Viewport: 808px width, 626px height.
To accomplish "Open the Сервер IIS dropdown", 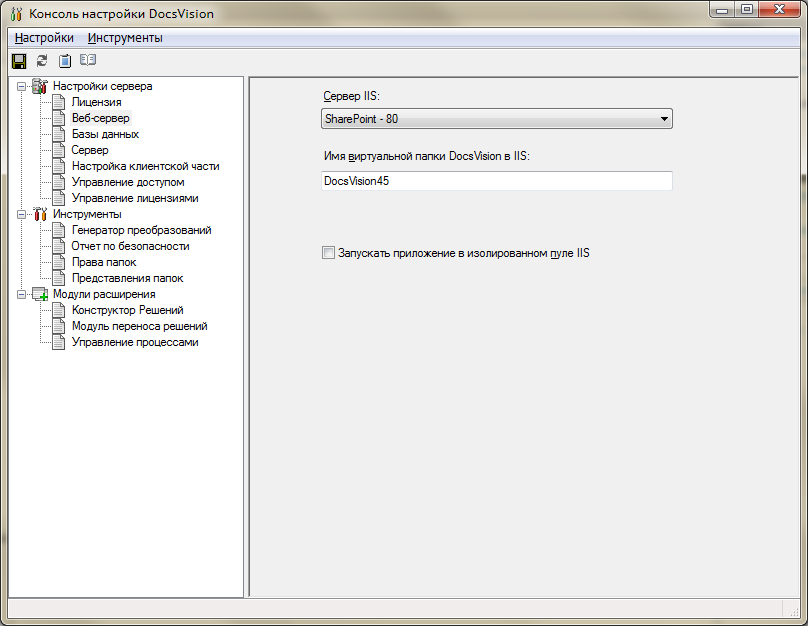I will (664, 118).
